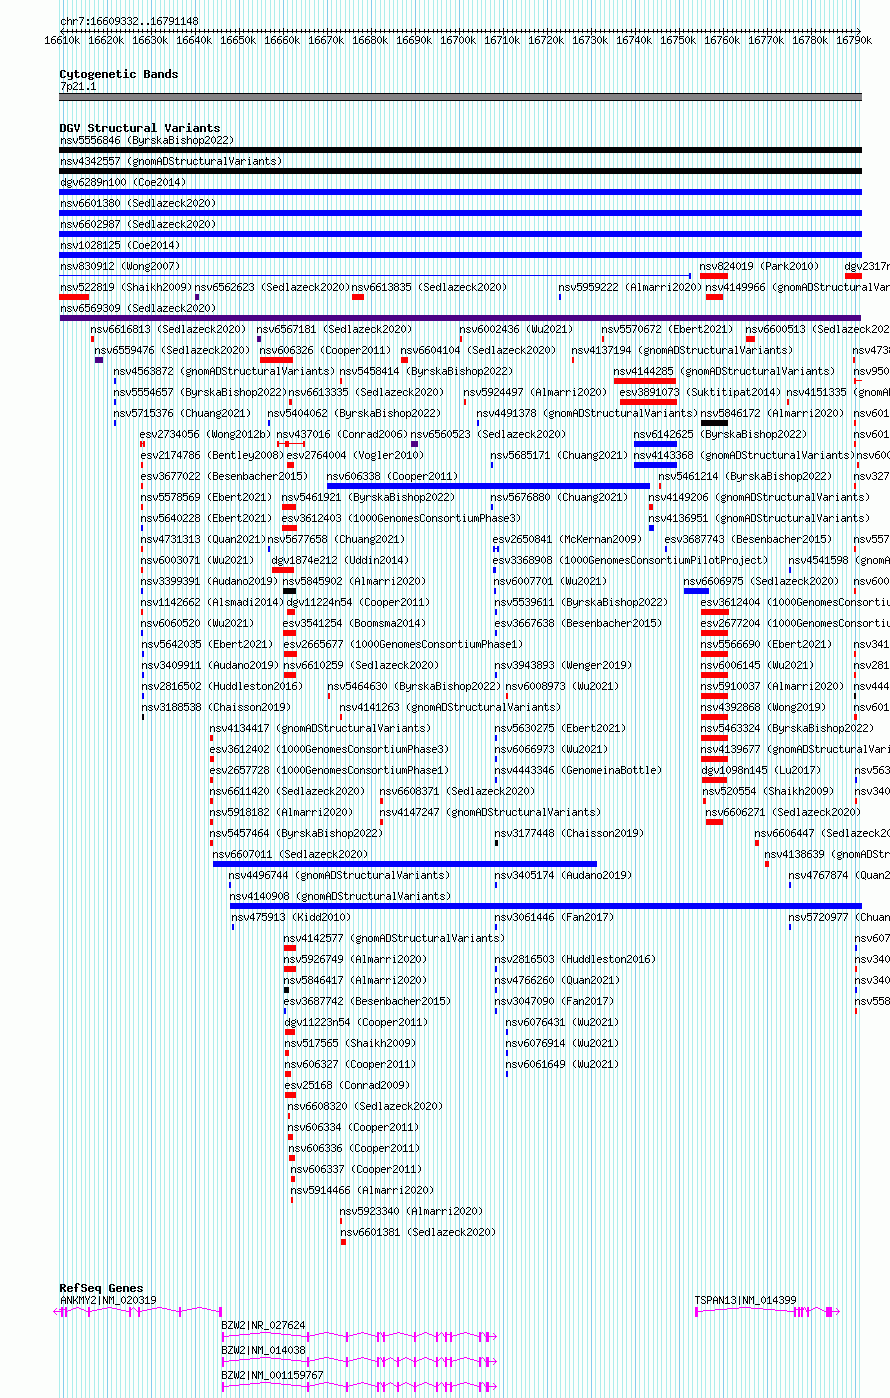Click the DGV Structural Variants track title

click(140, 128)
